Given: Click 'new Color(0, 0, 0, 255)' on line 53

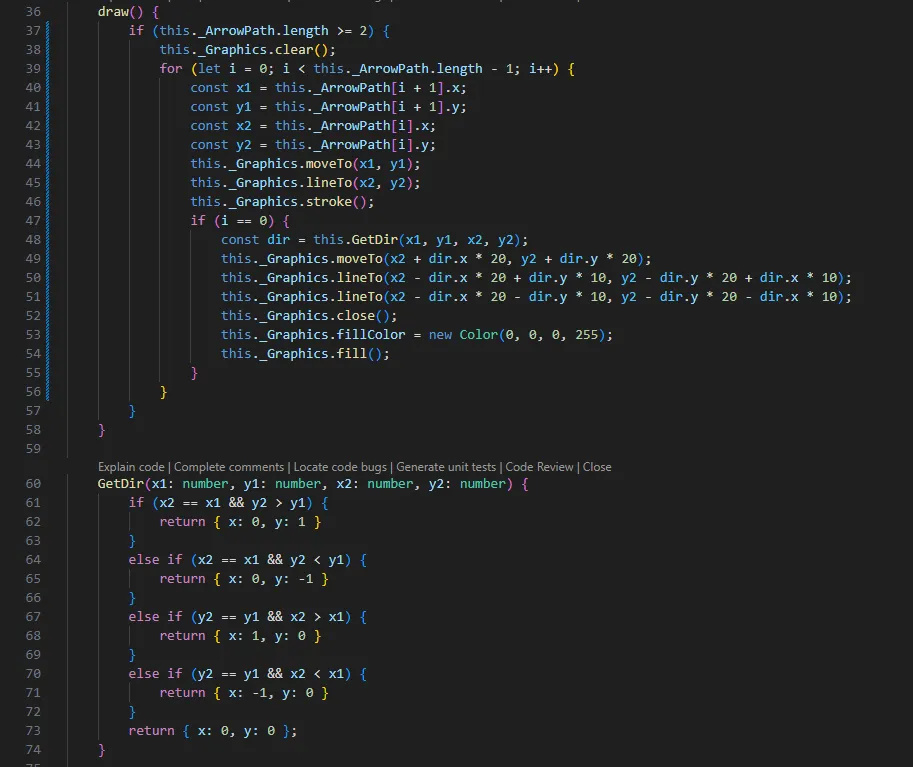Looking at the screenshot, I should coord(517,335).
